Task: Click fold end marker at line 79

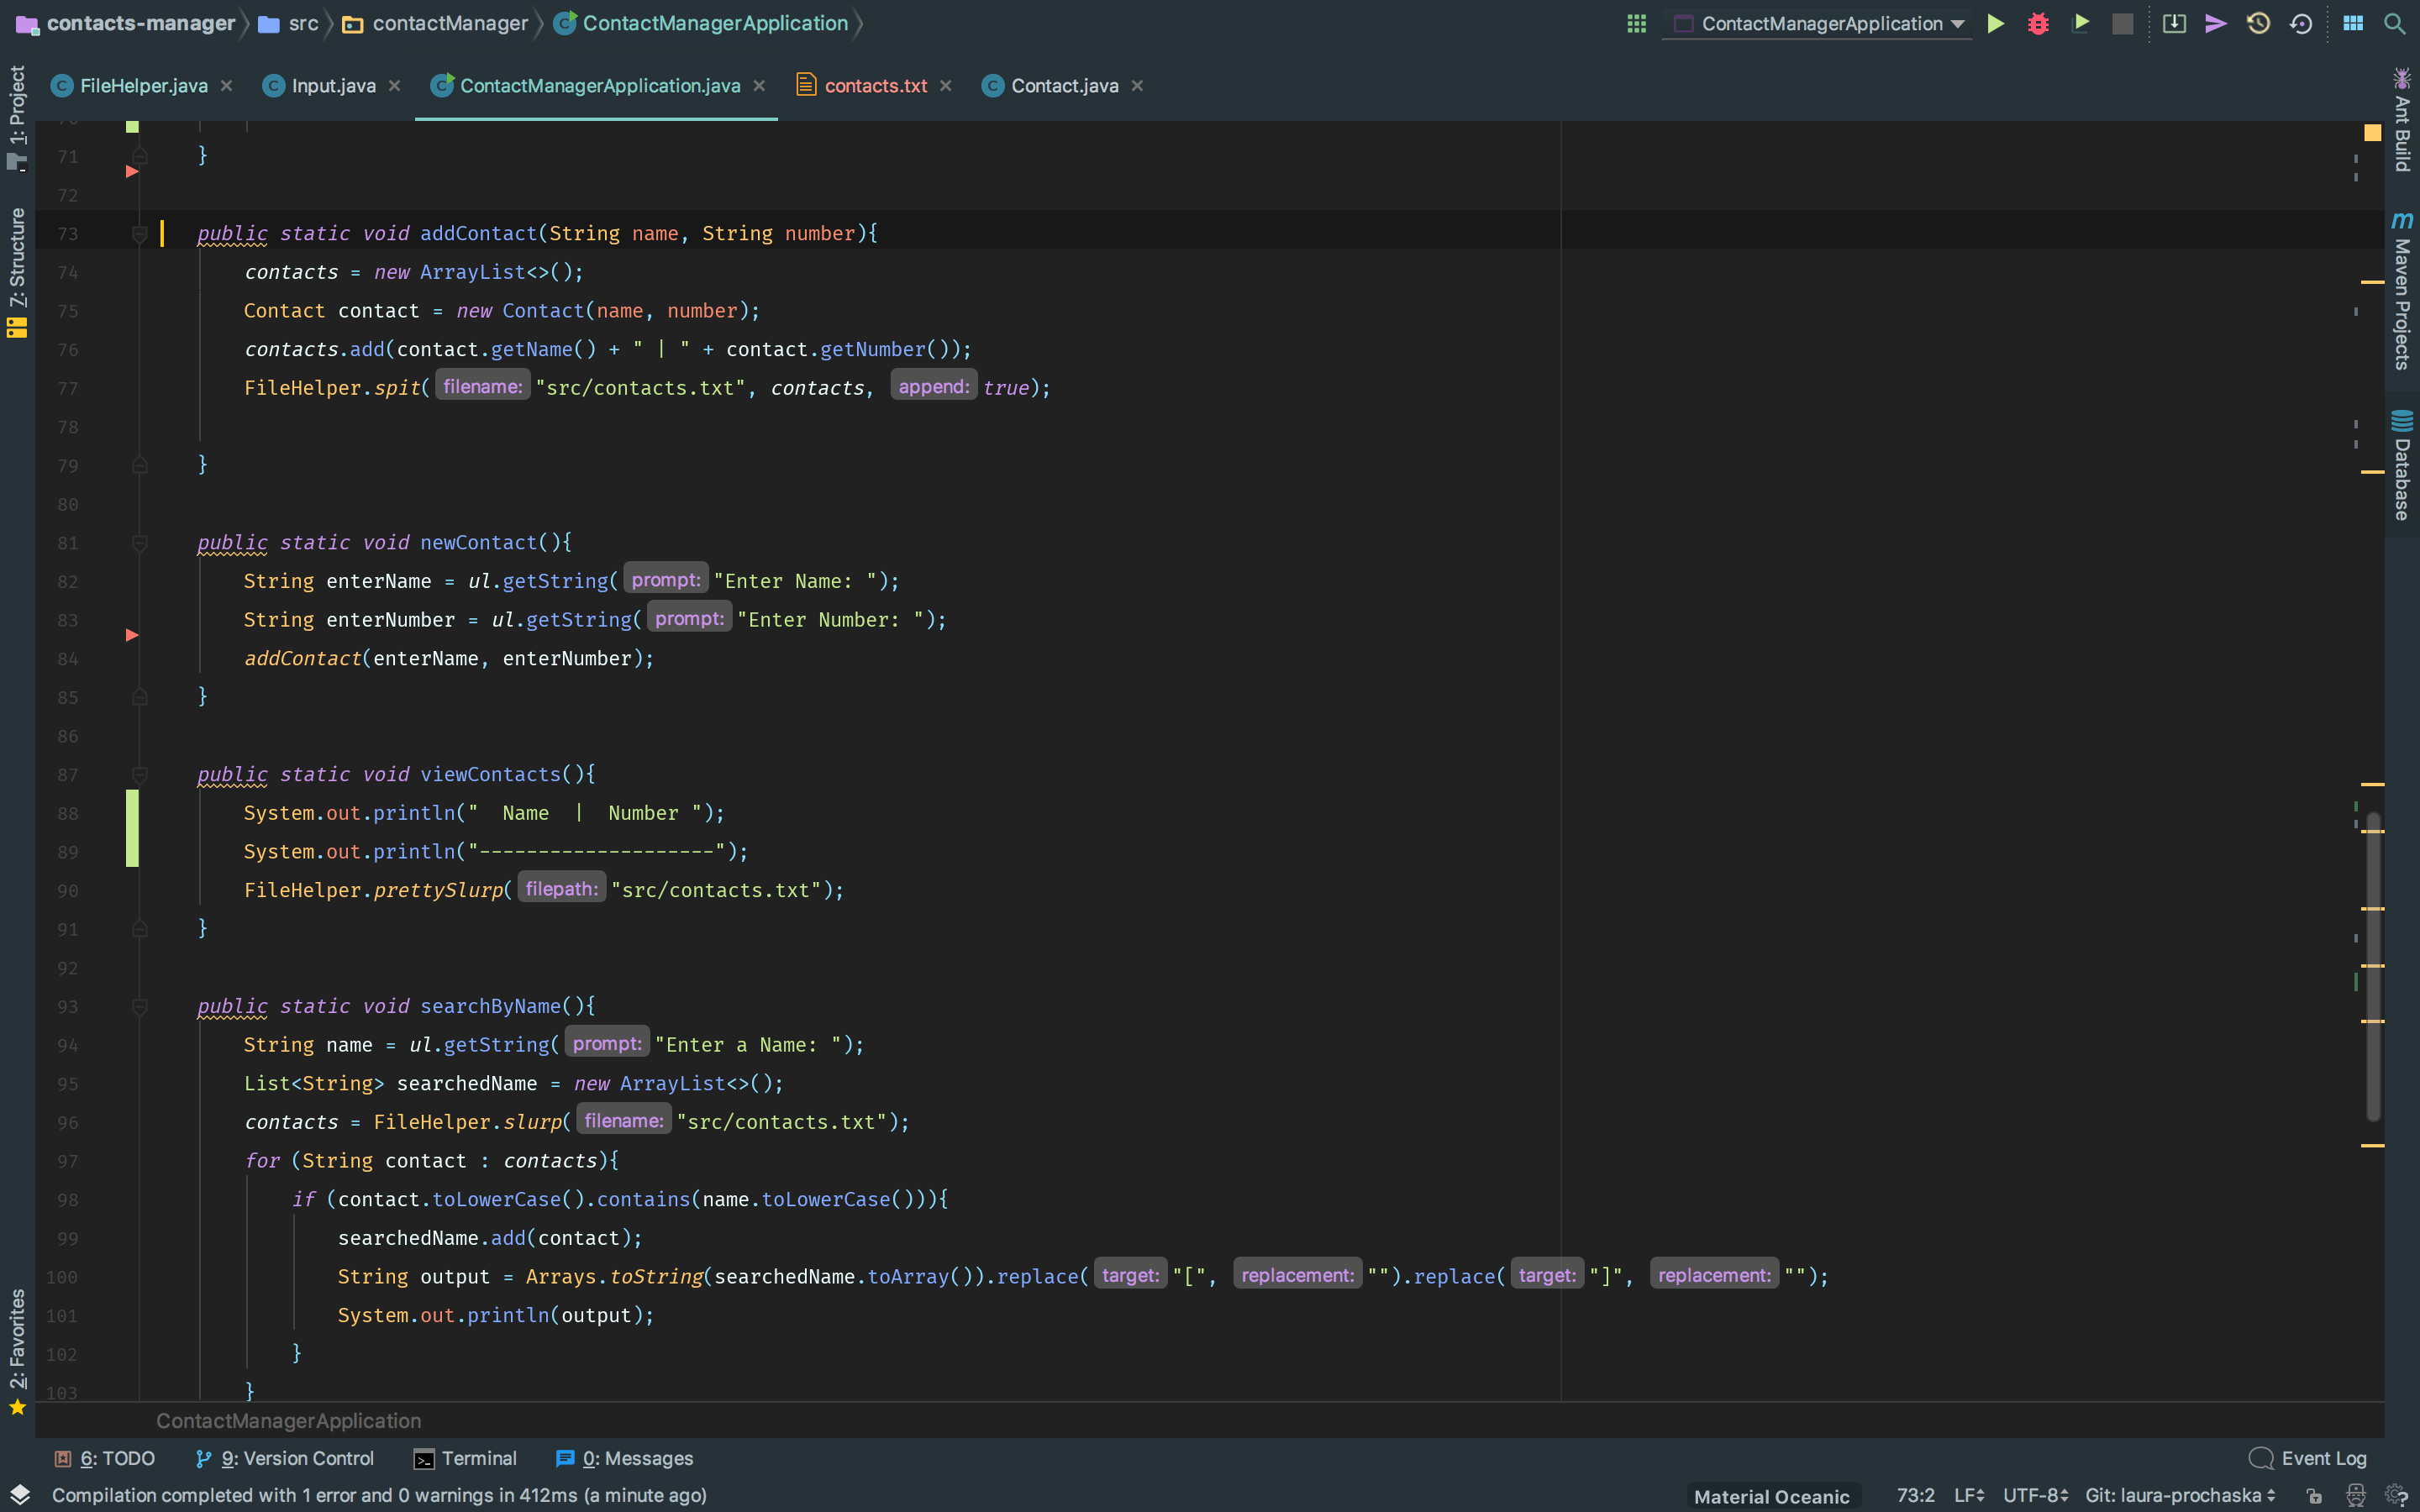Action: click(x=140, y=465)
